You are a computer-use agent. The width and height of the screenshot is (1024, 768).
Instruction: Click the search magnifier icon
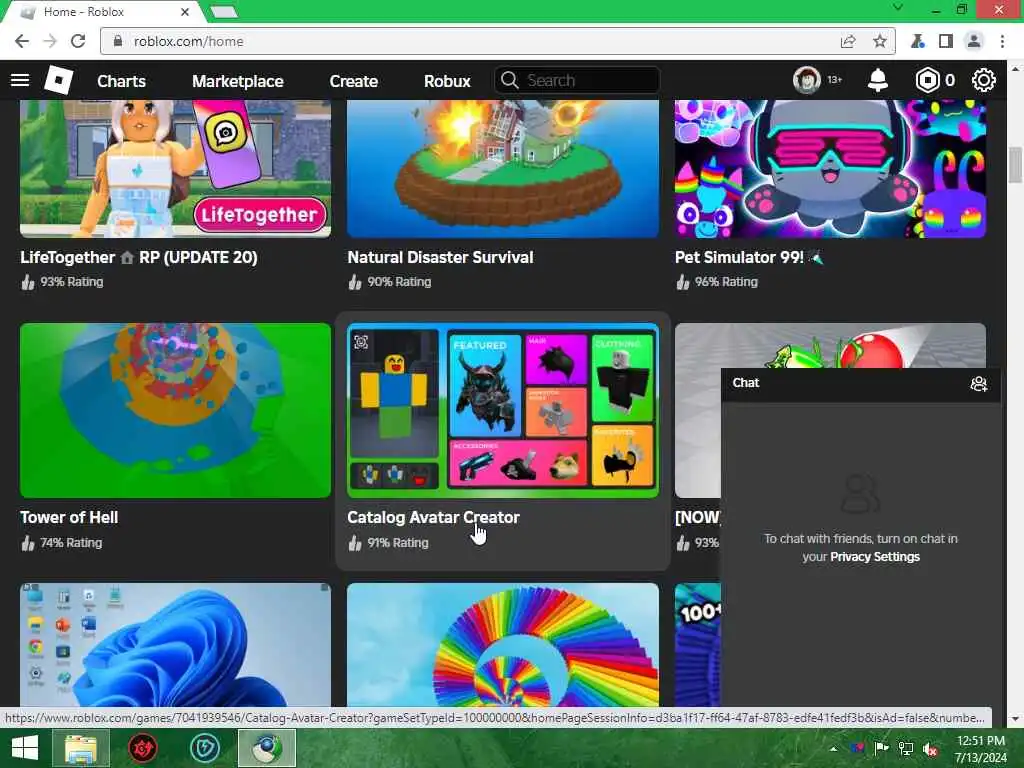(x=509, y=80)
